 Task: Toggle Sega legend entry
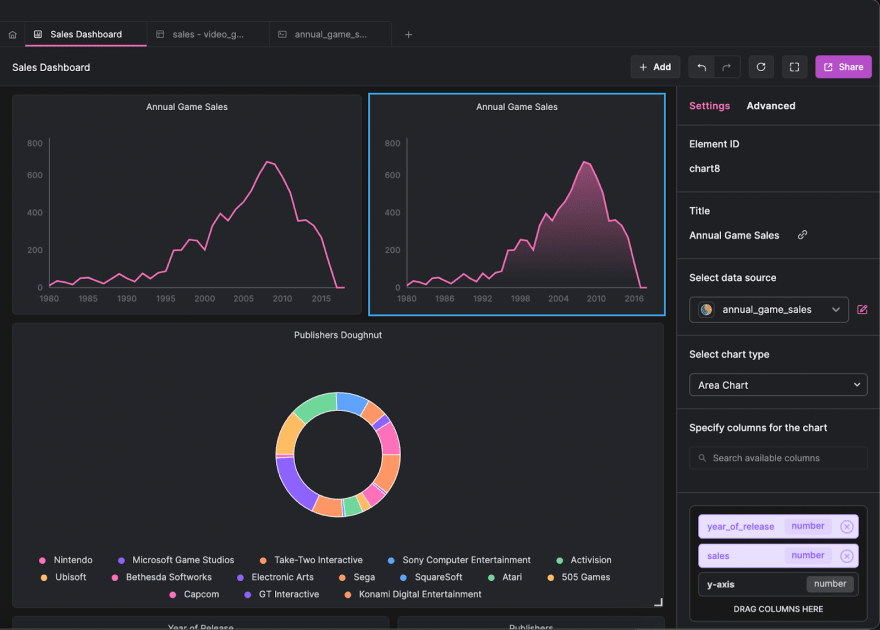357,577
